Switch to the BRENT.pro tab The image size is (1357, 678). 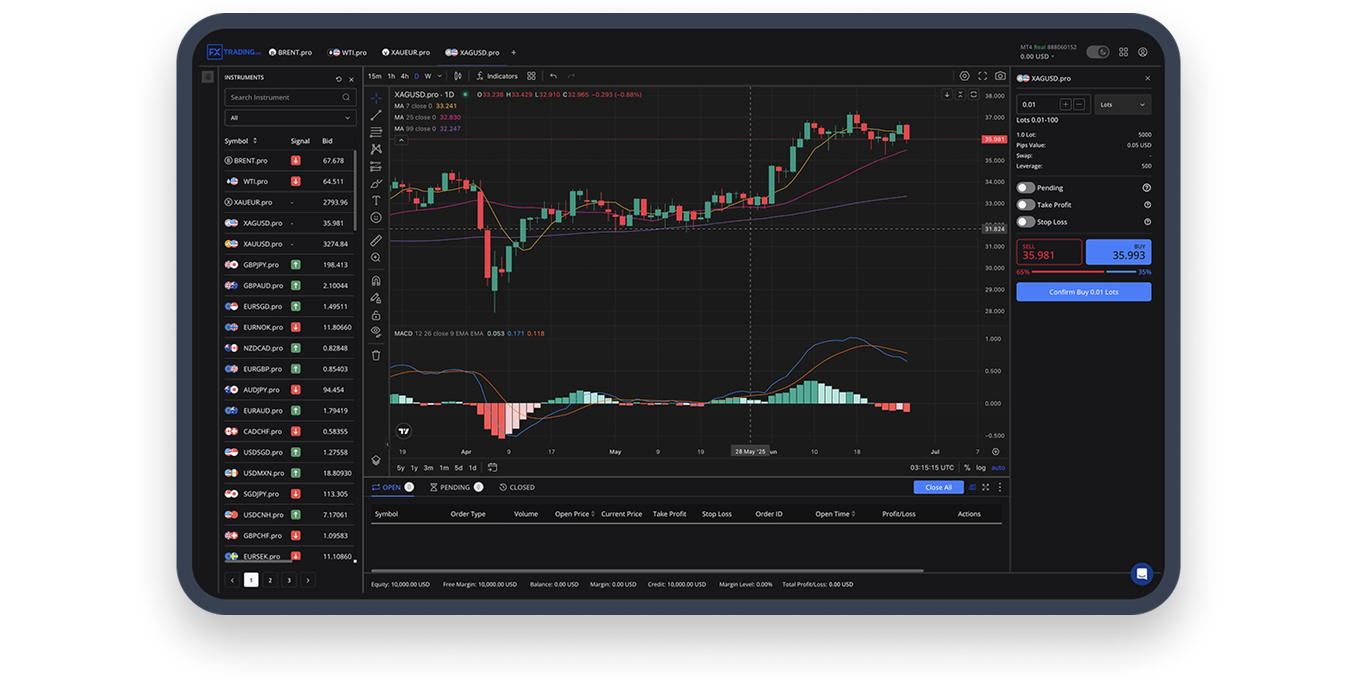point(291,52)
